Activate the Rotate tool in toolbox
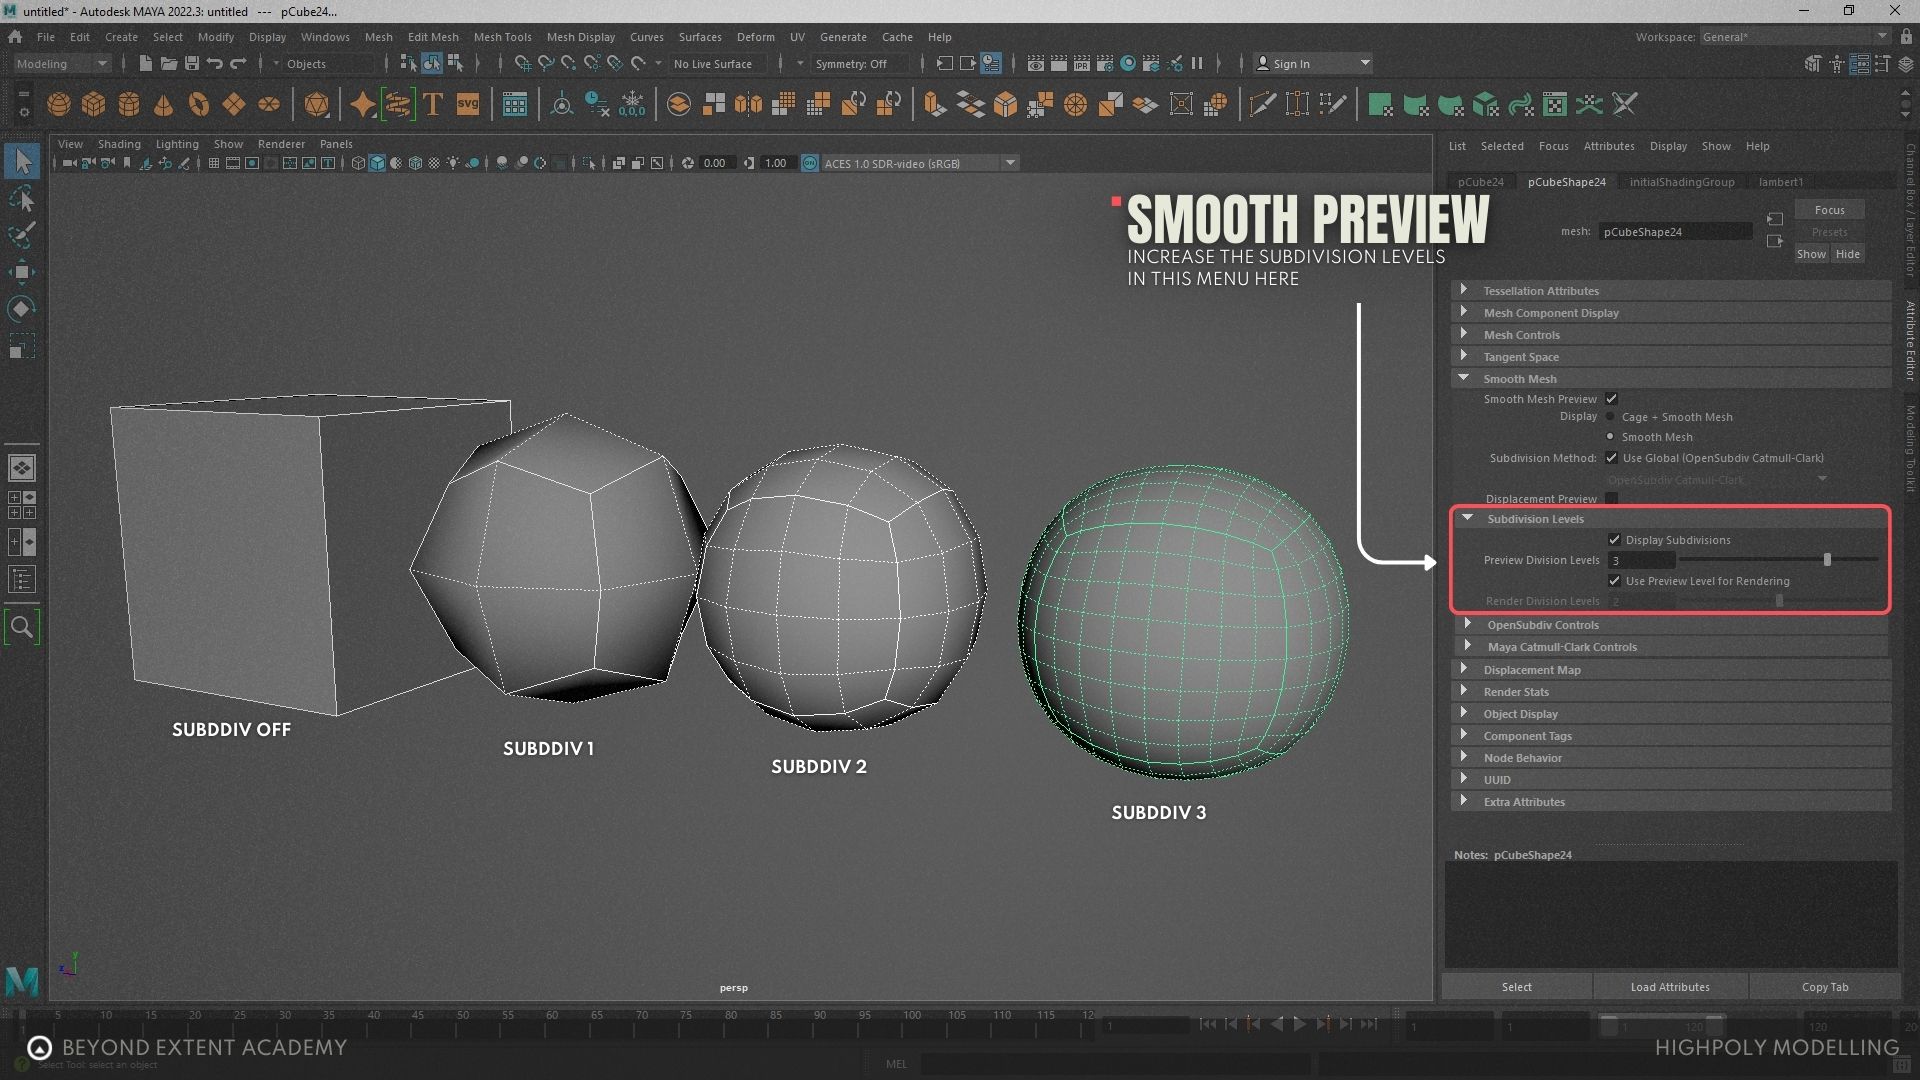 21,309
